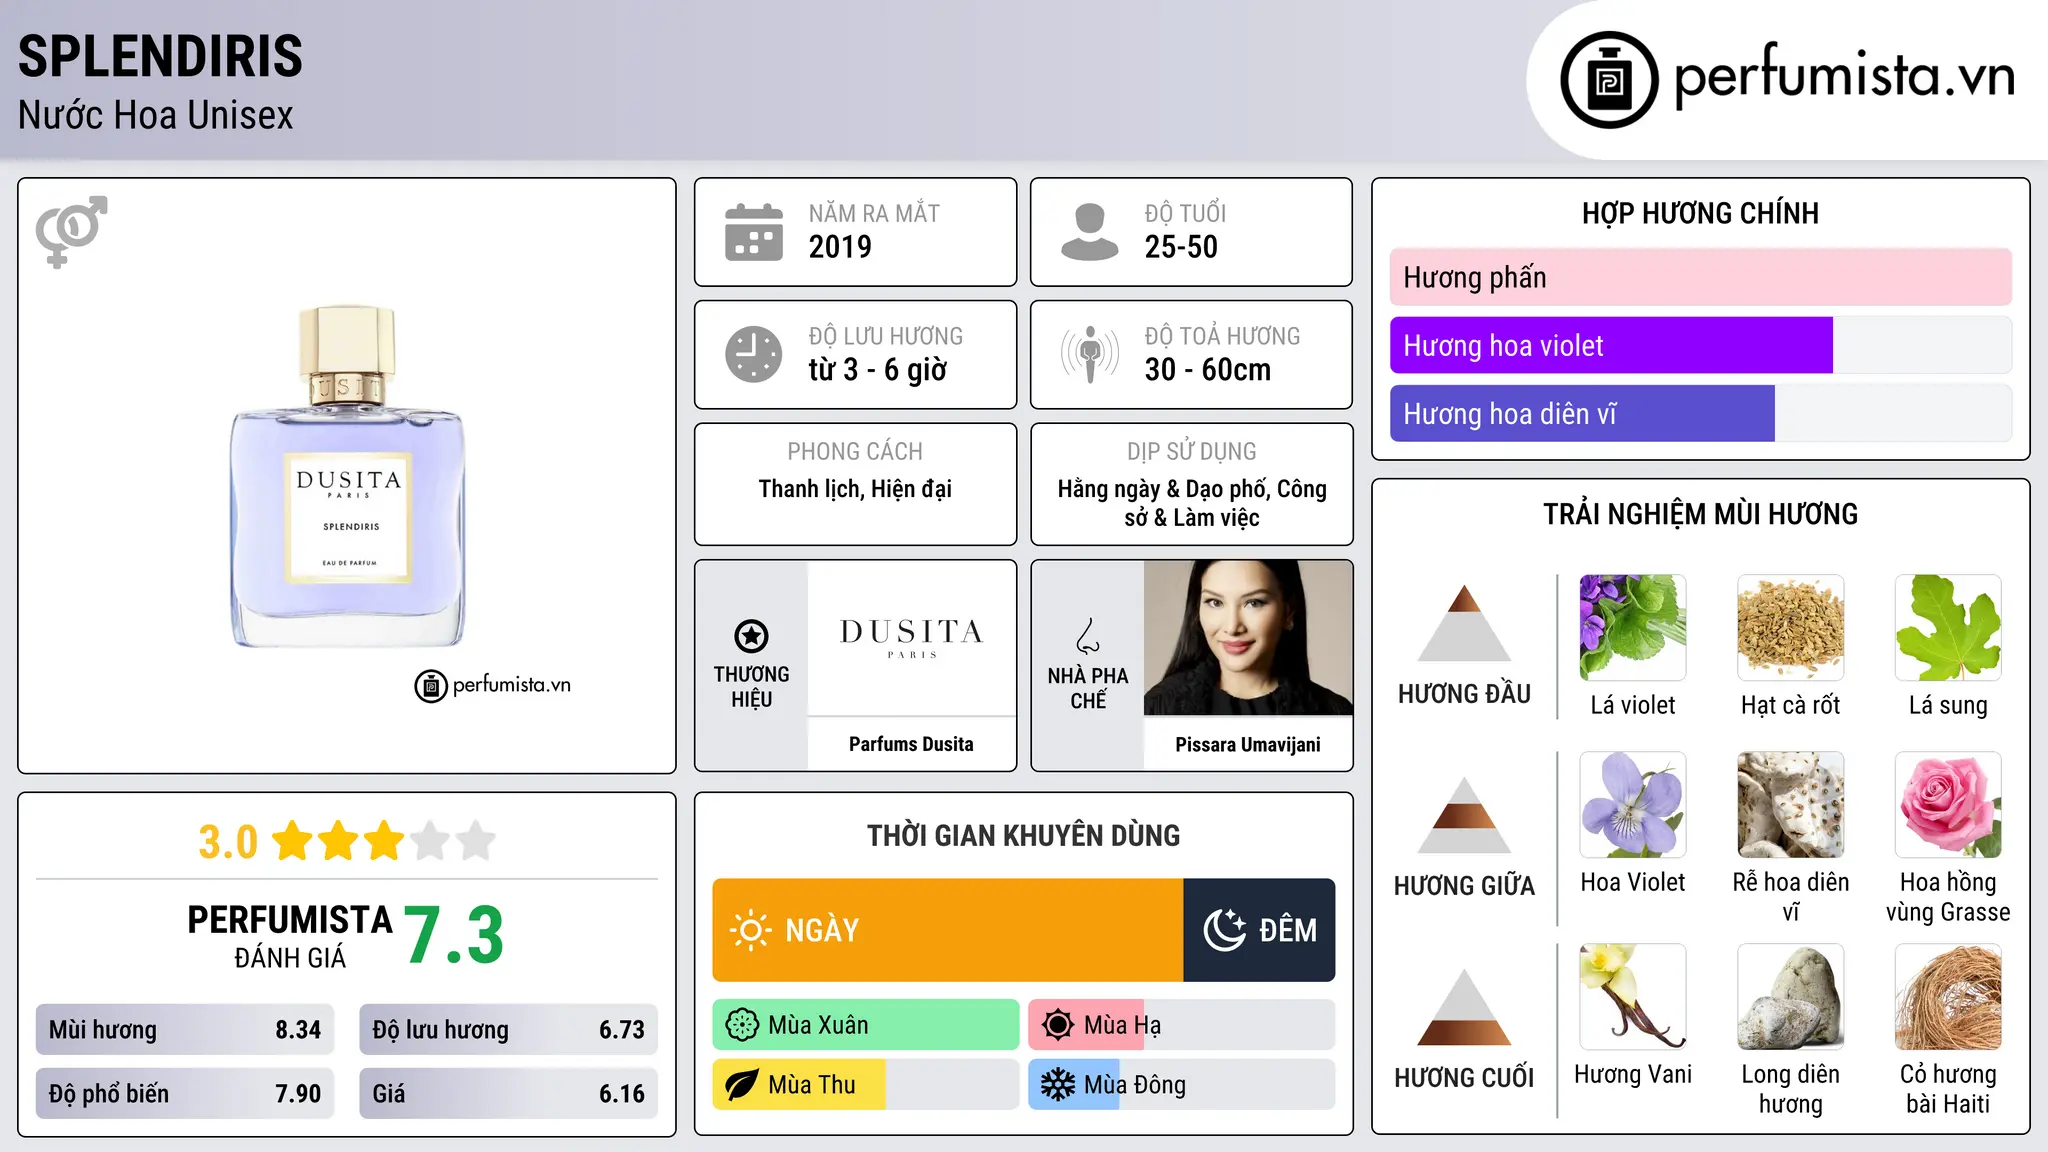
Task: Click the longevity value từ 3 - 6 giờ
Action: click(x=878, y=370)
